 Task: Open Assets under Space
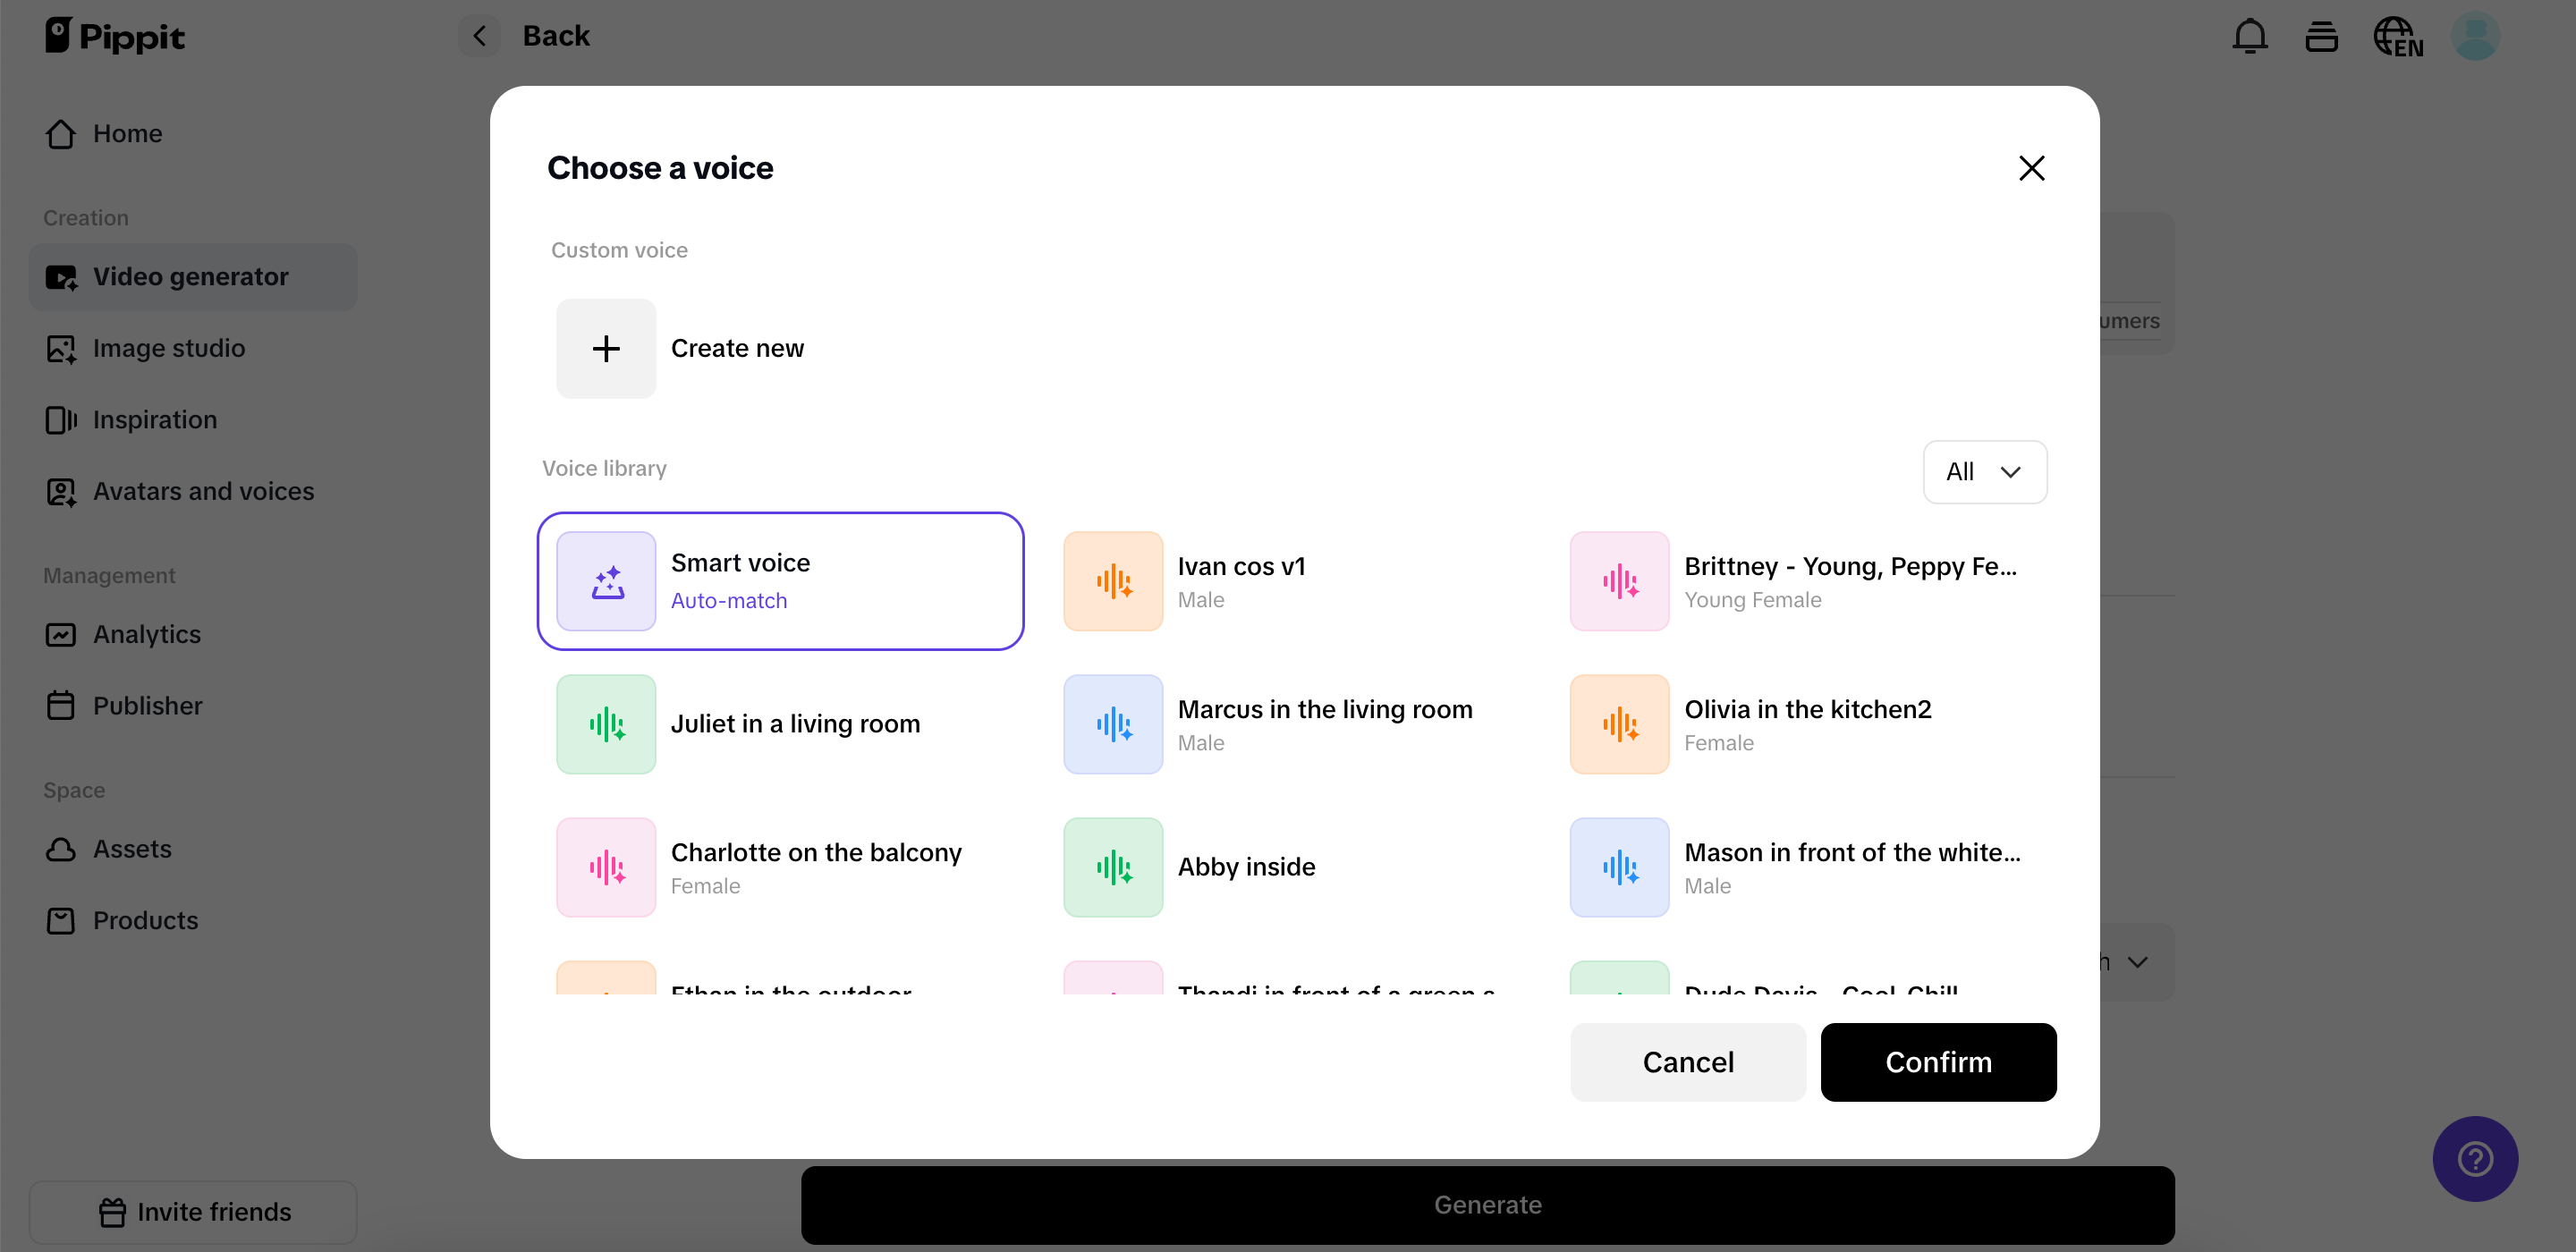[x=132, y=848]
